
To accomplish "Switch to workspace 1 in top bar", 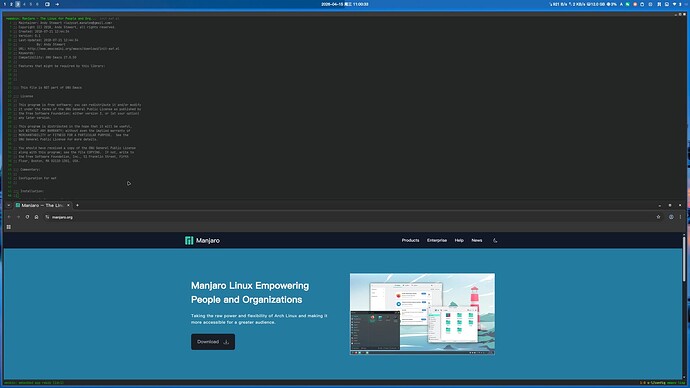I will [x=5, y=4].
